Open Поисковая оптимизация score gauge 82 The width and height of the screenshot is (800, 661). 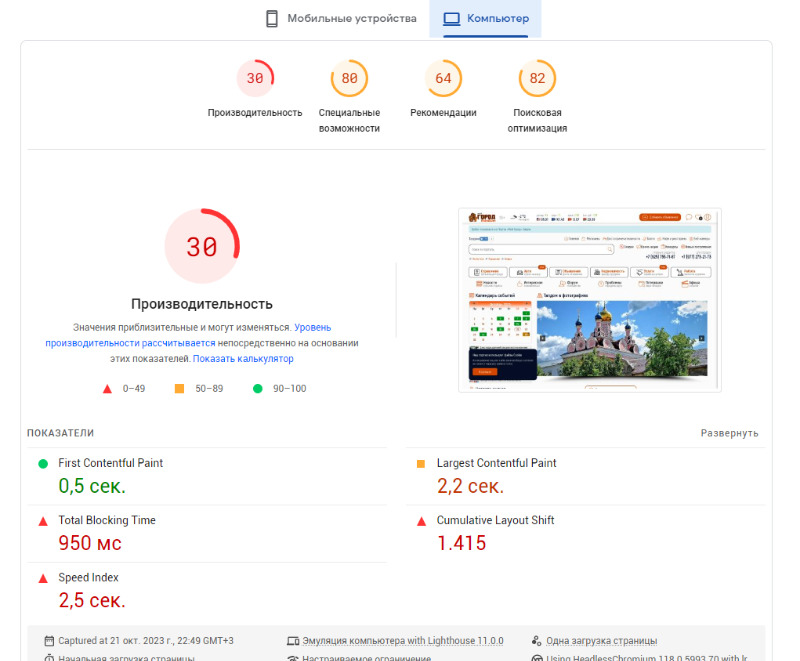coord(537,79)
